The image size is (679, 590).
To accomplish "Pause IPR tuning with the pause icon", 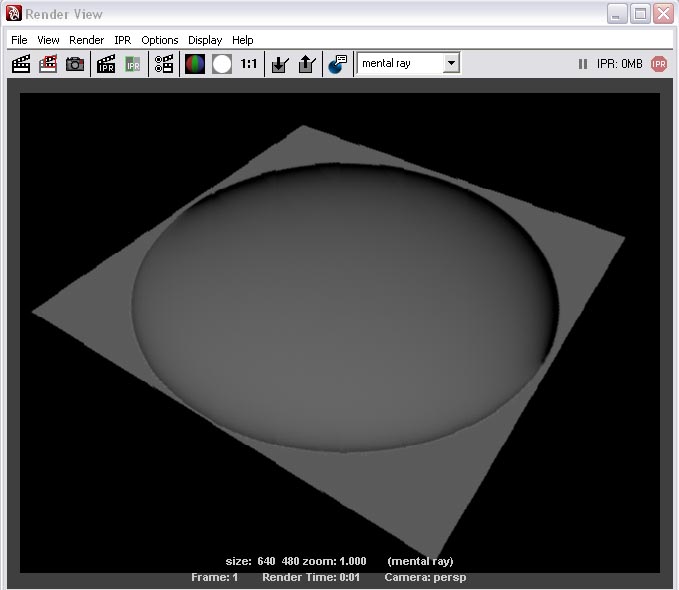I will click(583, 64).
